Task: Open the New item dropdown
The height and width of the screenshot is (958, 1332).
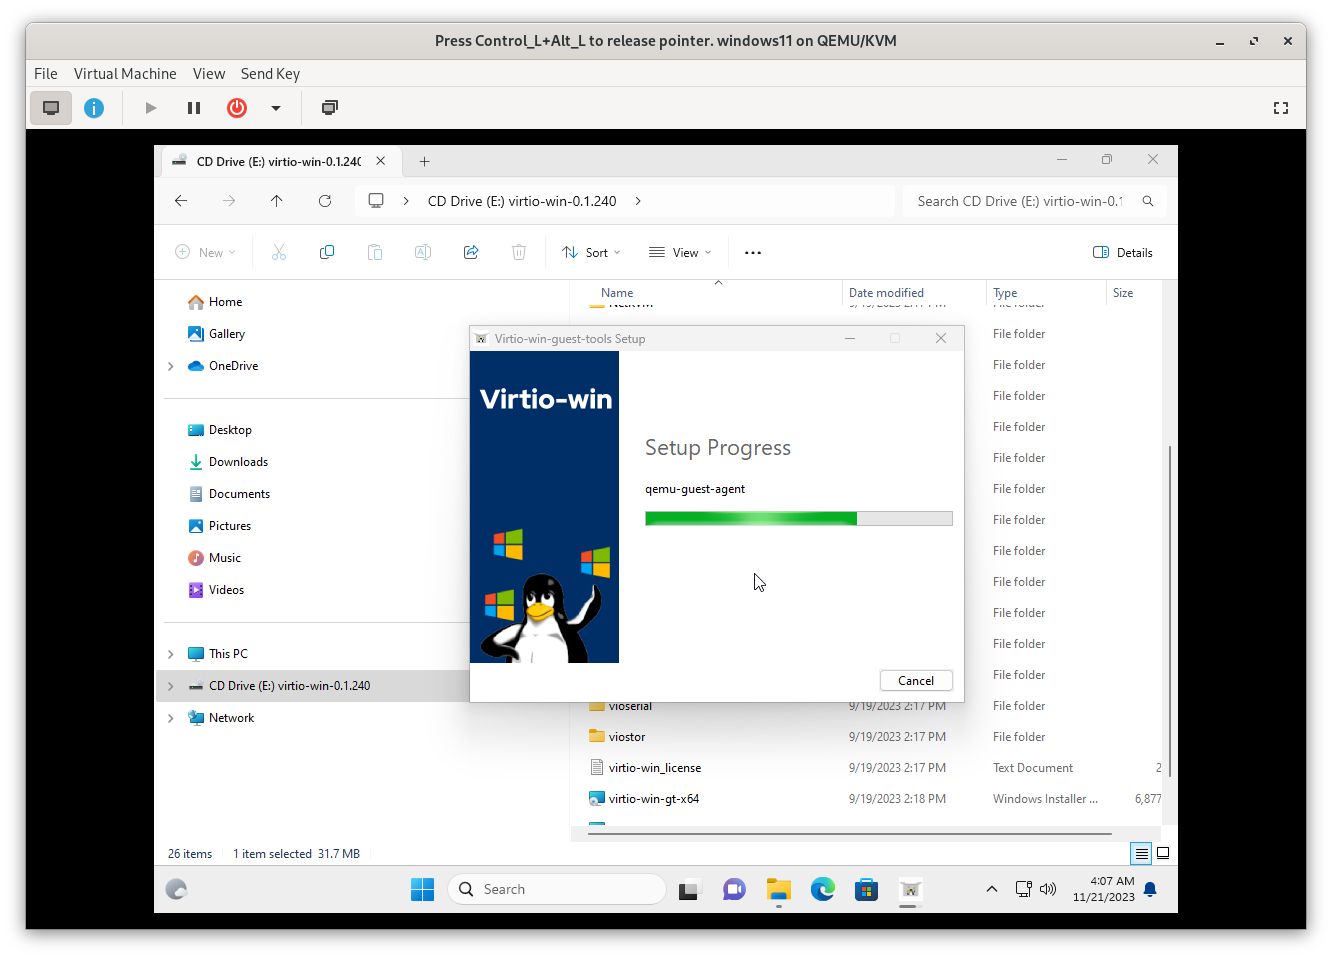Action: tap(206, 253)
